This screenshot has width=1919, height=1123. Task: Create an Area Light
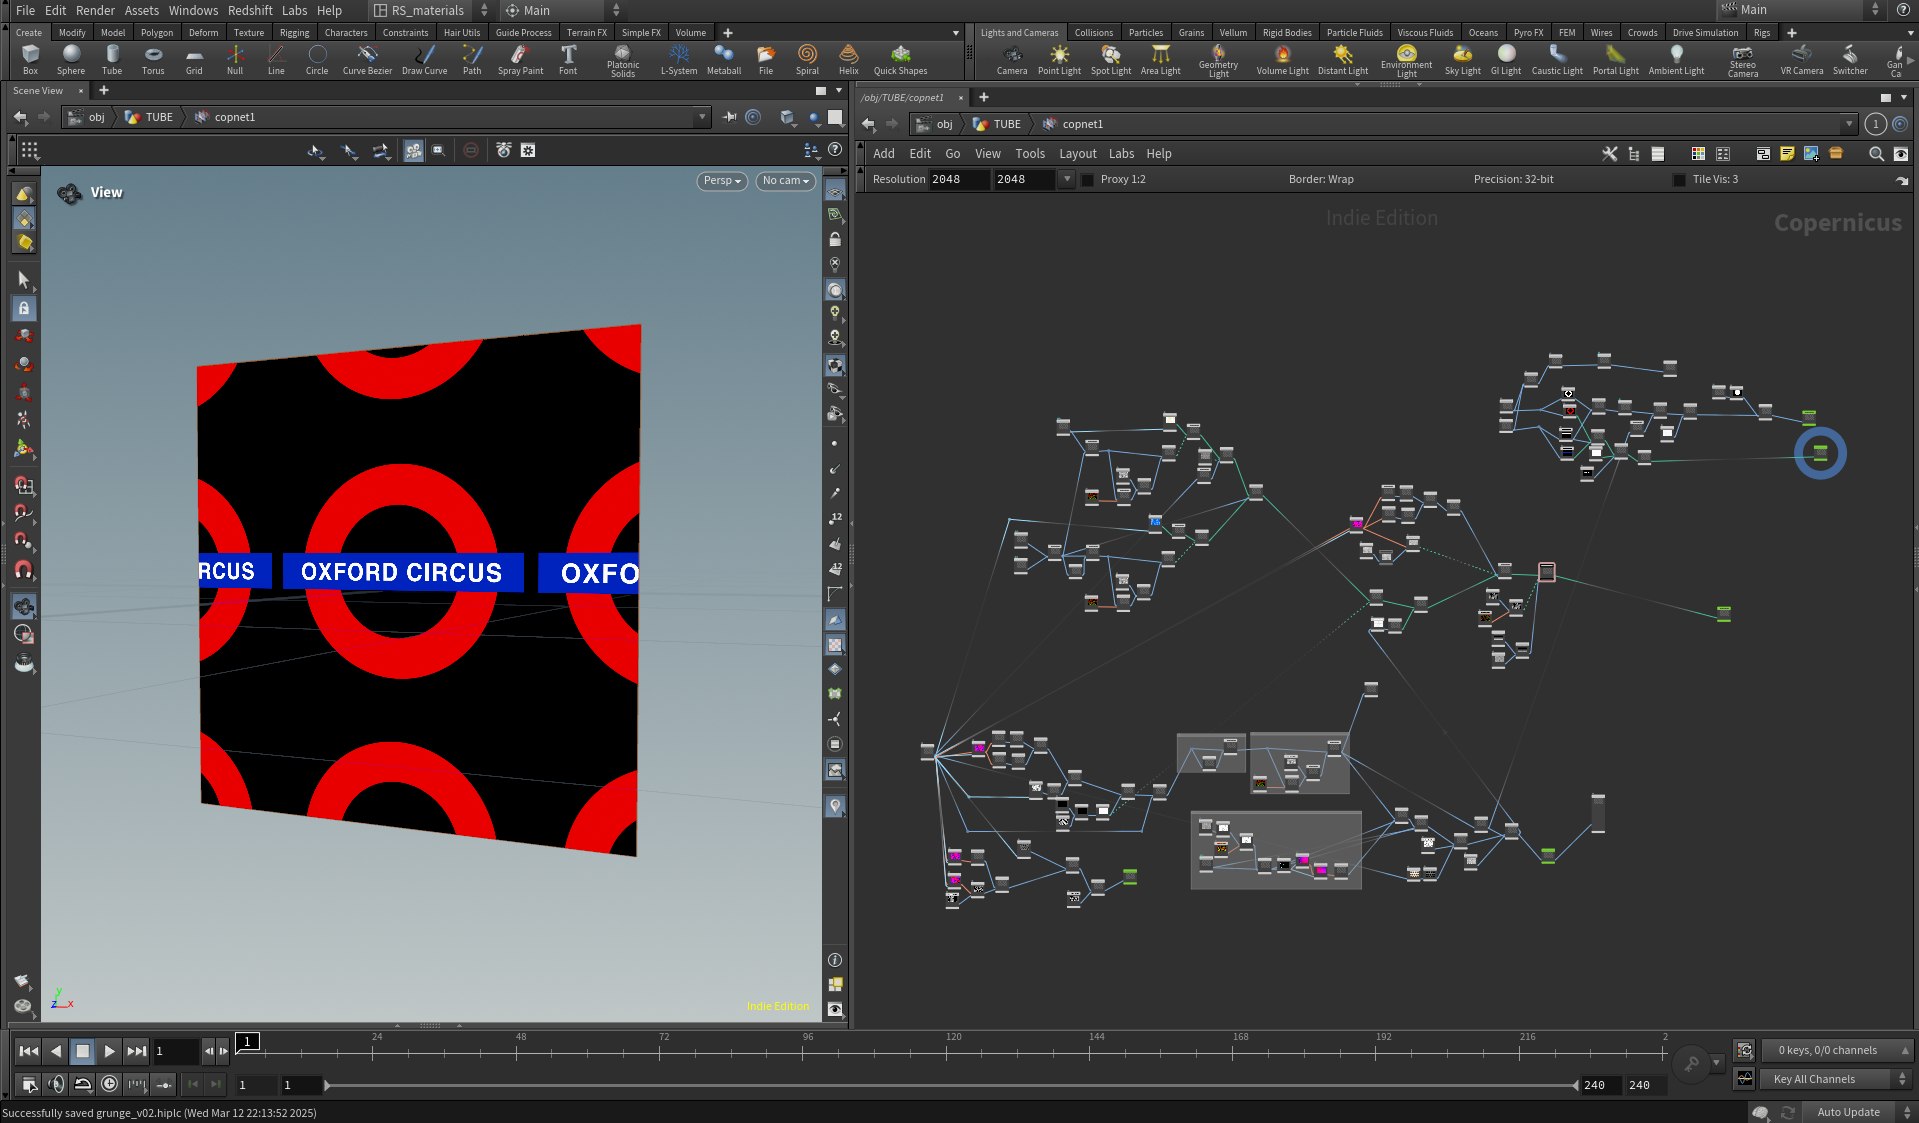(x=1161, y=60)
